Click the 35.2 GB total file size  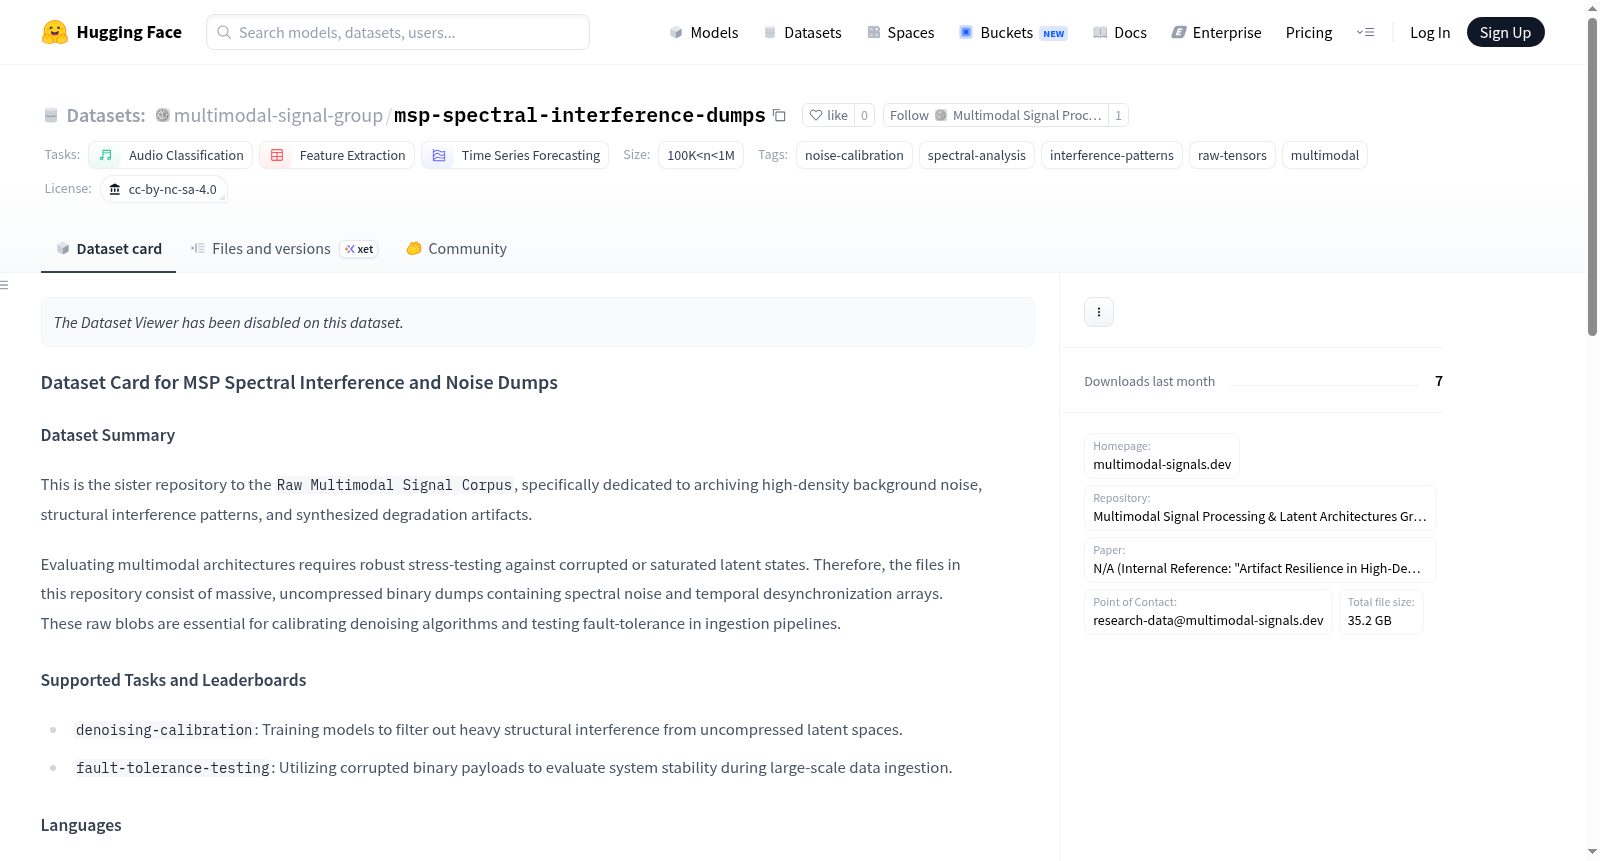pos(1369,620)
